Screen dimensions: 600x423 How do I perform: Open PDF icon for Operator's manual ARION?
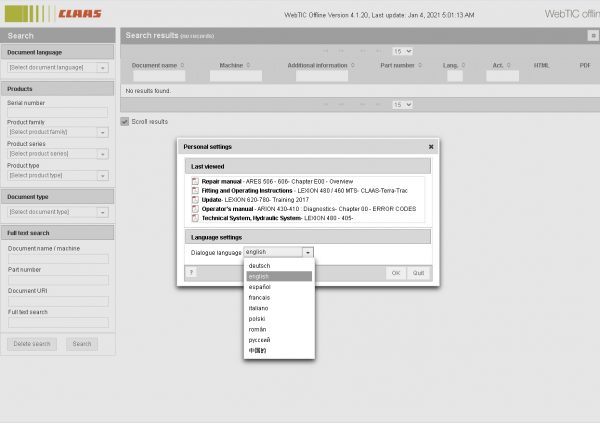[x=195, y=209]
